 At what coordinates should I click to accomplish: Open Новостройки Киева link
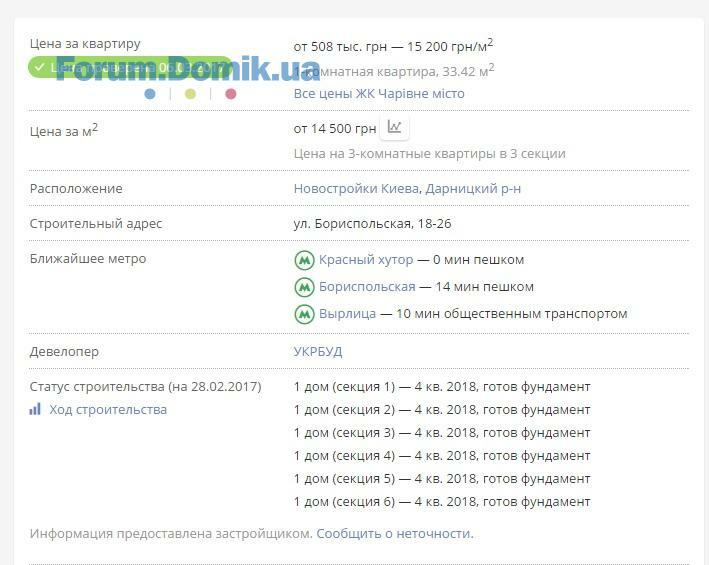[x=357, y=188]
